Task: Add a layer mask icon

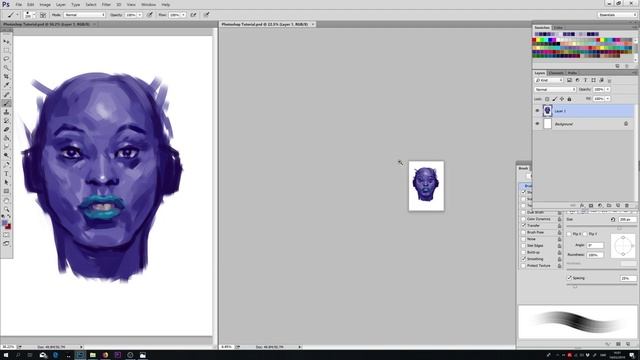Action: pyautogui.click(x=591, y=205)
